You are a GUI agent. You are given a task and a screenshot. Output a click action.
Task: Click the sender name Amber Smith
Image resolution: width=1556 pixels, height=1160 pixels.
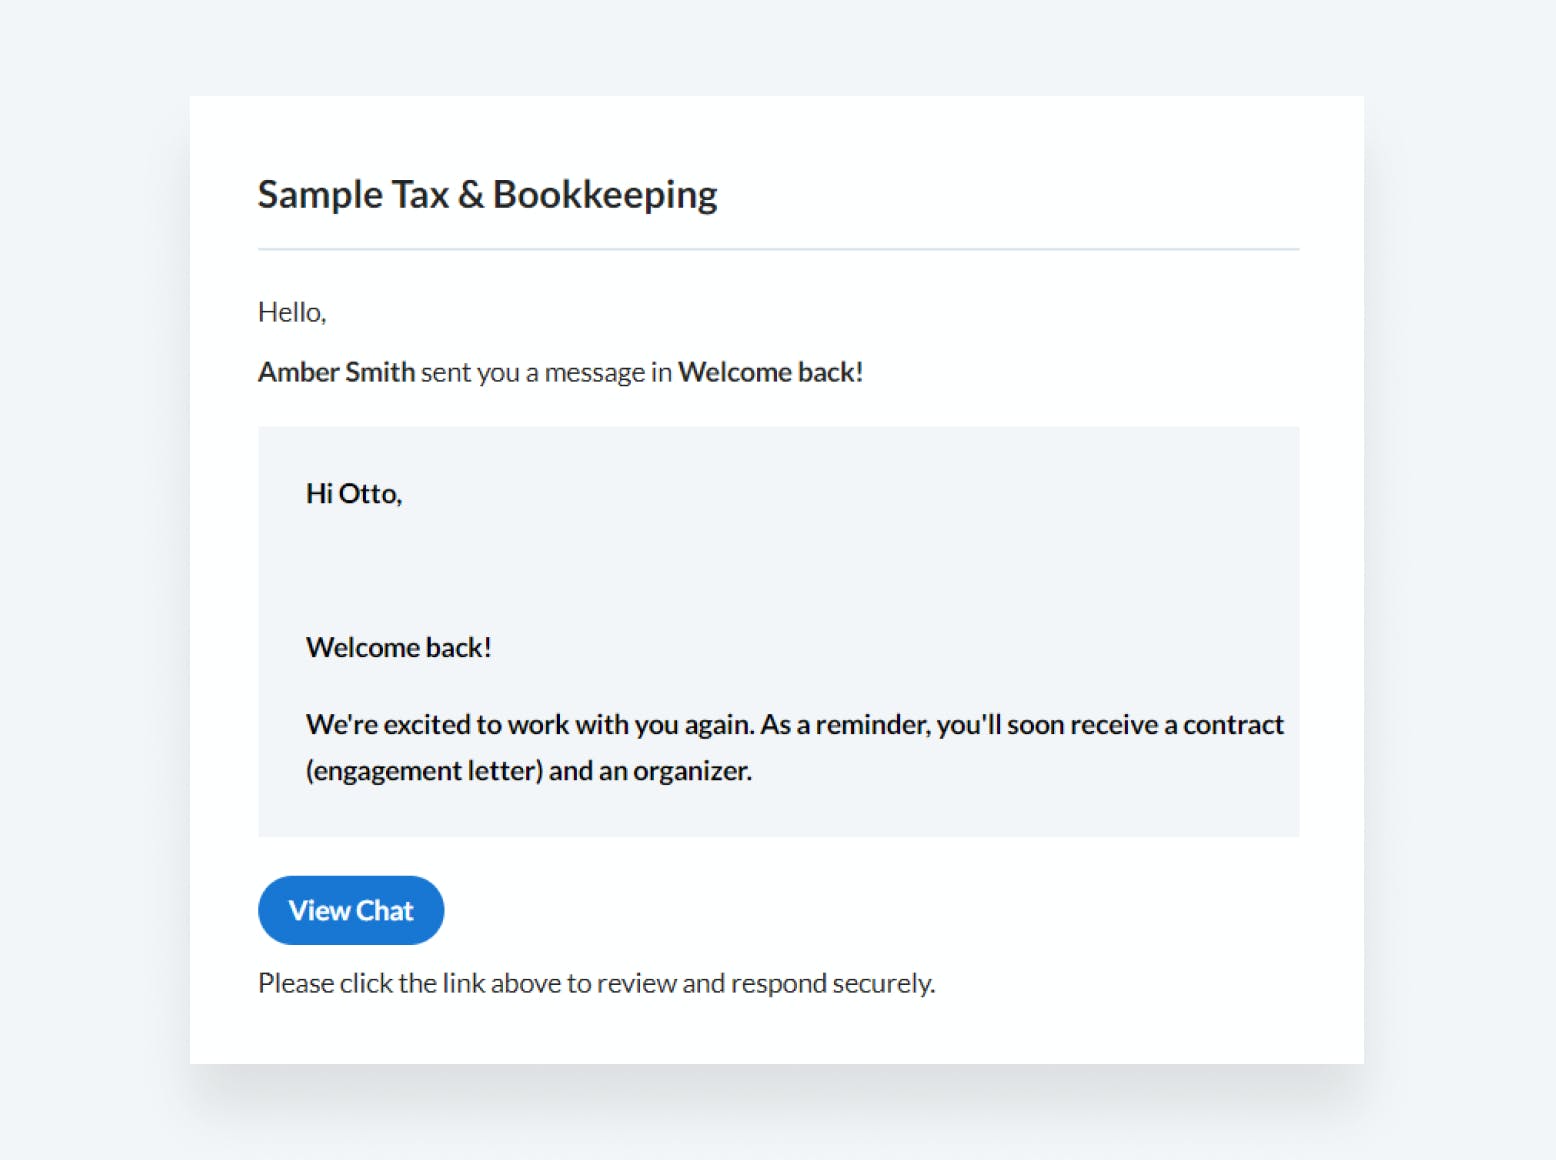[336, 372]
